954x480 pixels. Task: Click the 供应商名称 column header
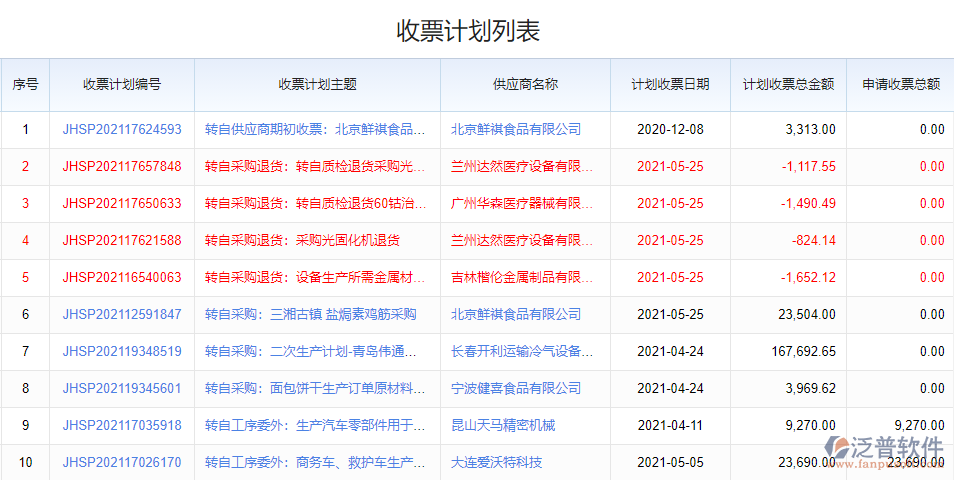(x=525, y=85)
